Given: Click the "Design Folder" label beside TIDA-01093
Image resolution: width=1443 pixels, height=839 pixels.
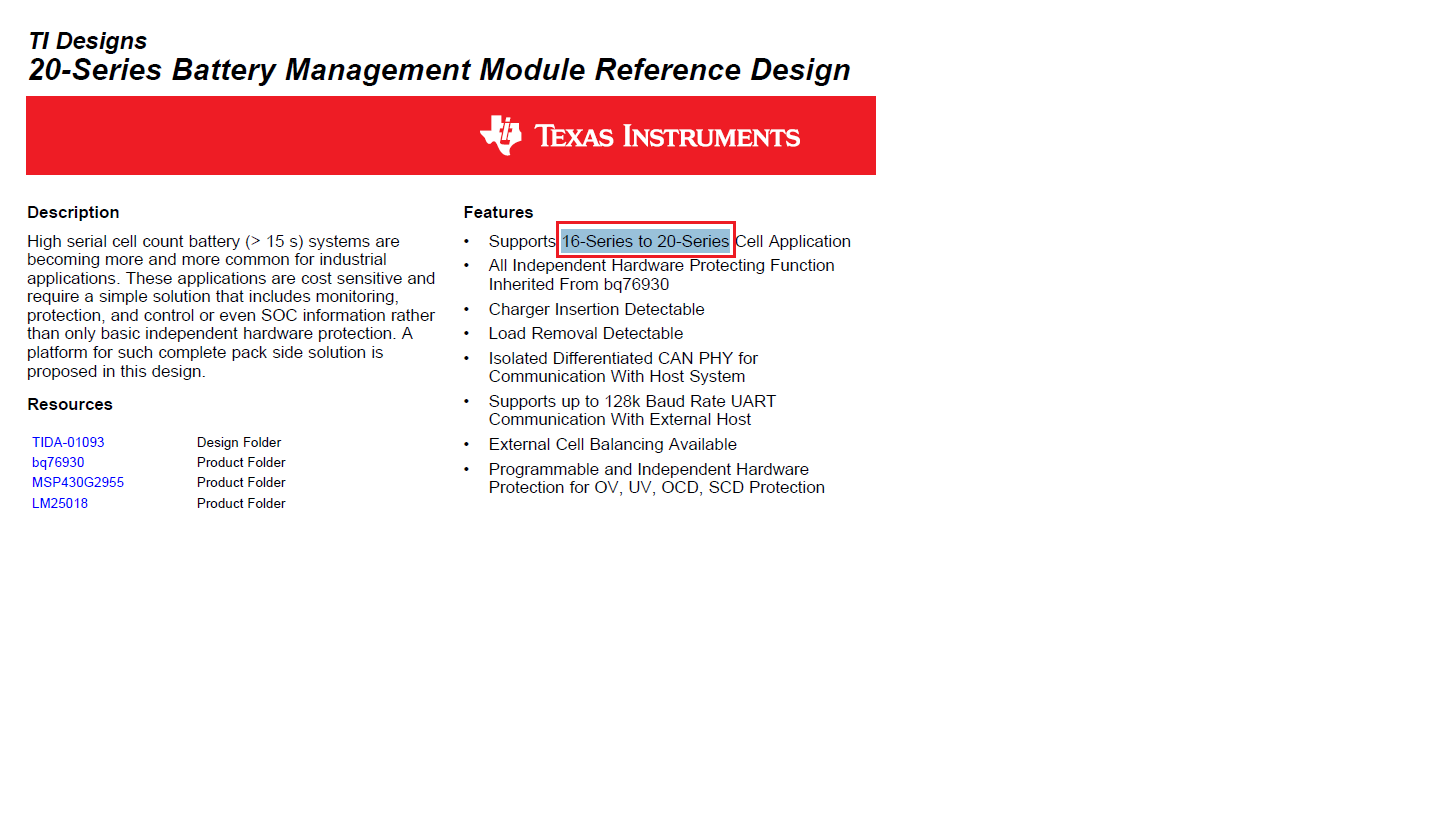Looking at the screenshot, I should (239, 442).
